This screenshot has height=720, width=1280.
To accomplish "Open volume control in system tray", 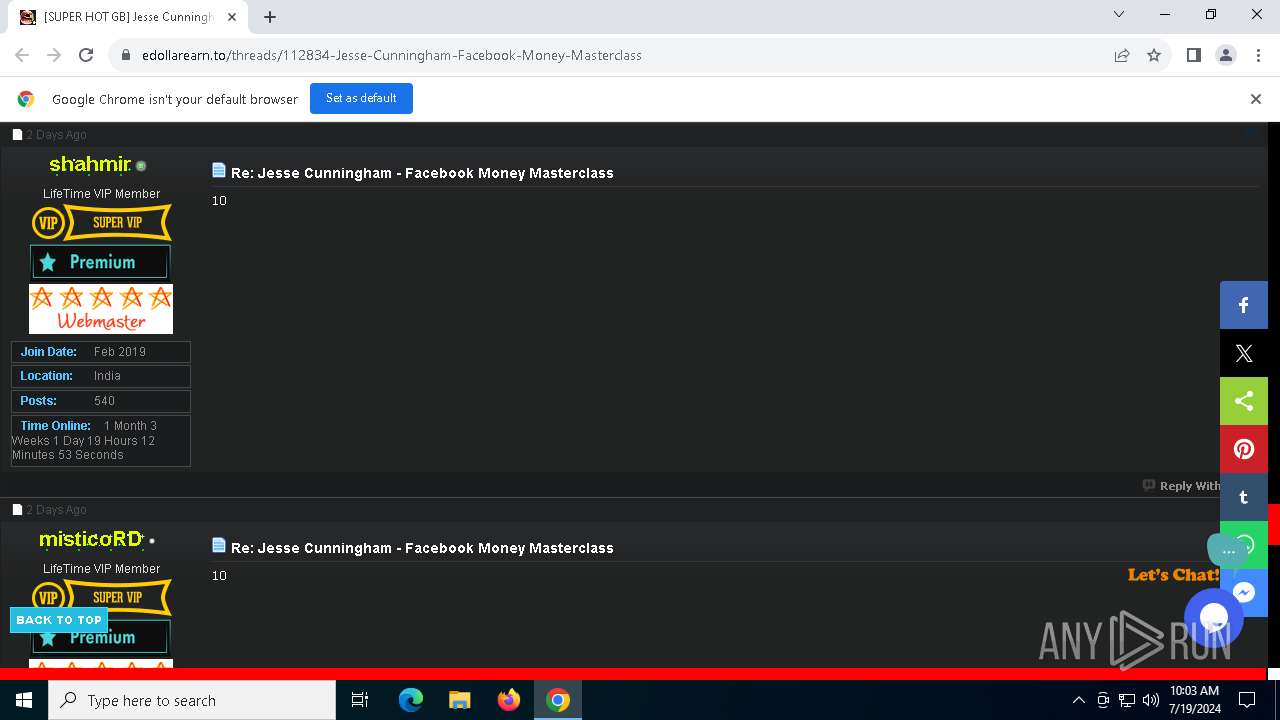I will pos(1150,700).
